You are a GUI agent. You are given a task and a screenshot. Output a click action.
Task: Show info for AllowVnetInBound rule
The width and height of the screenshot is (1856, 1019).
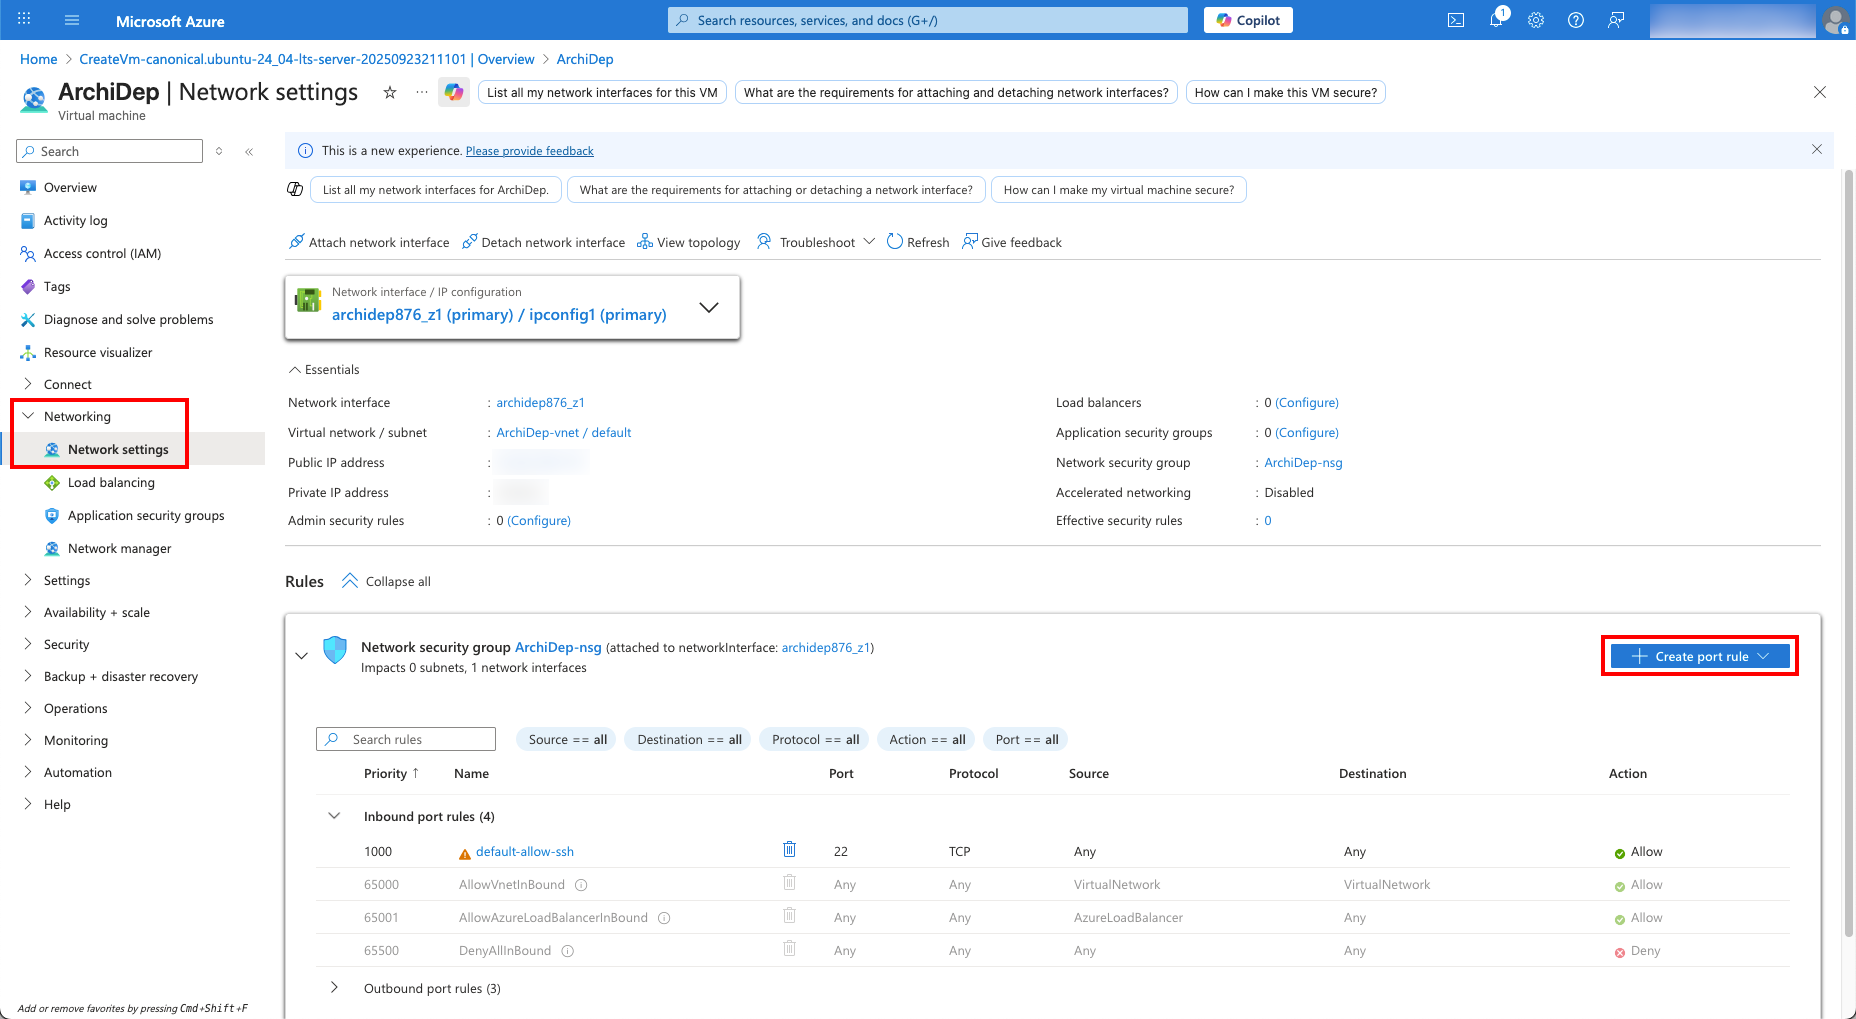(581, 885)
